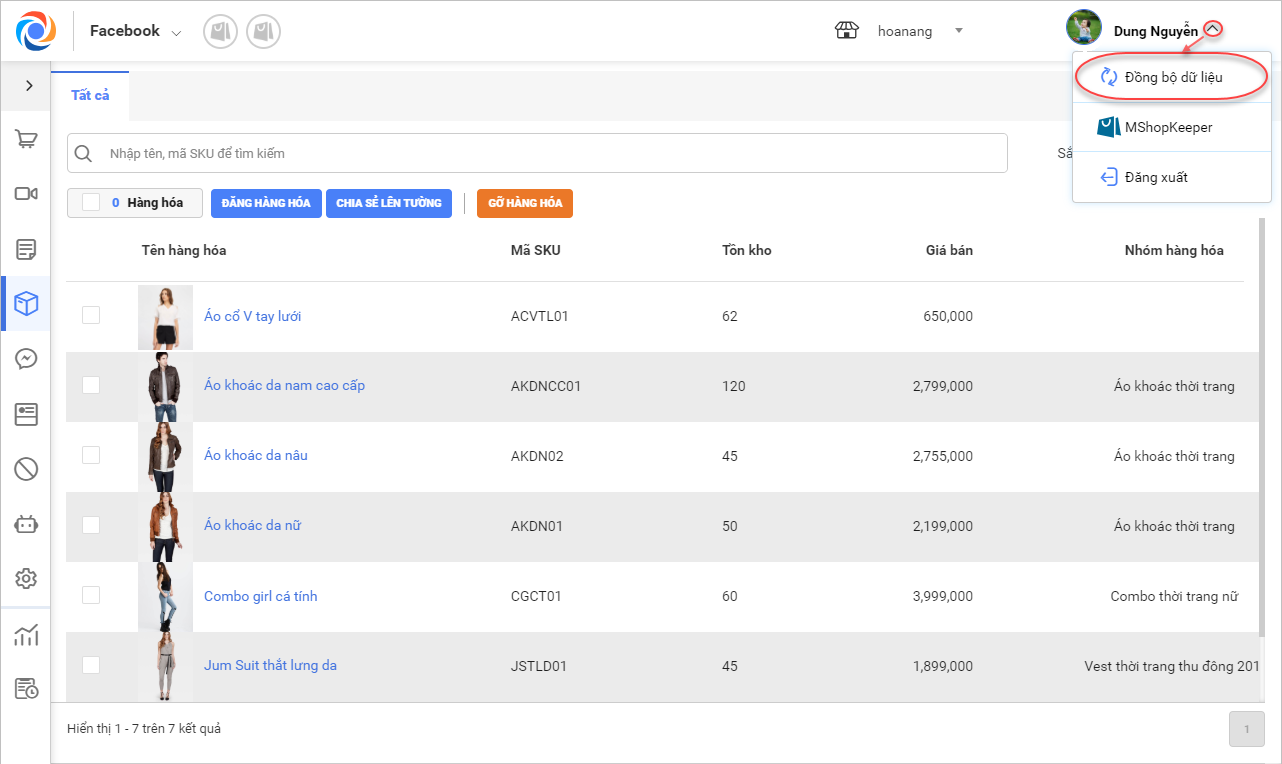
Task: Expand the hoanang store dropdown arrow
Action: 959,31
